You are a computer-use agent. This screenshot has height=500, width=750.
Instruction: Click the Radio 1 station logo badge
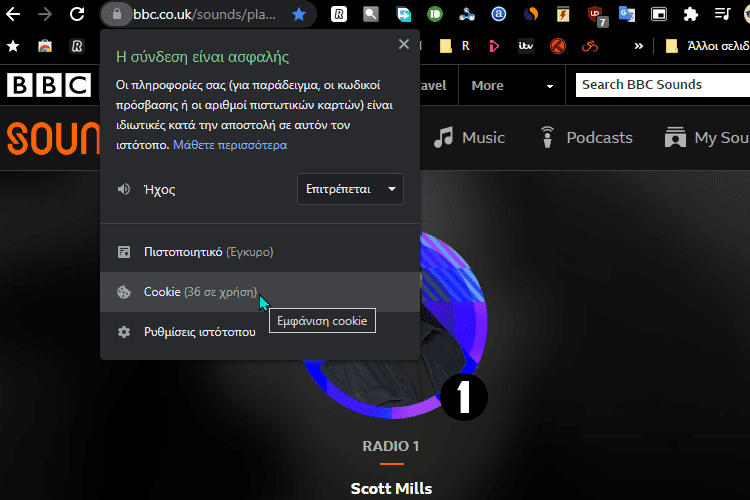pyautogui.click(x=463, y=397)
